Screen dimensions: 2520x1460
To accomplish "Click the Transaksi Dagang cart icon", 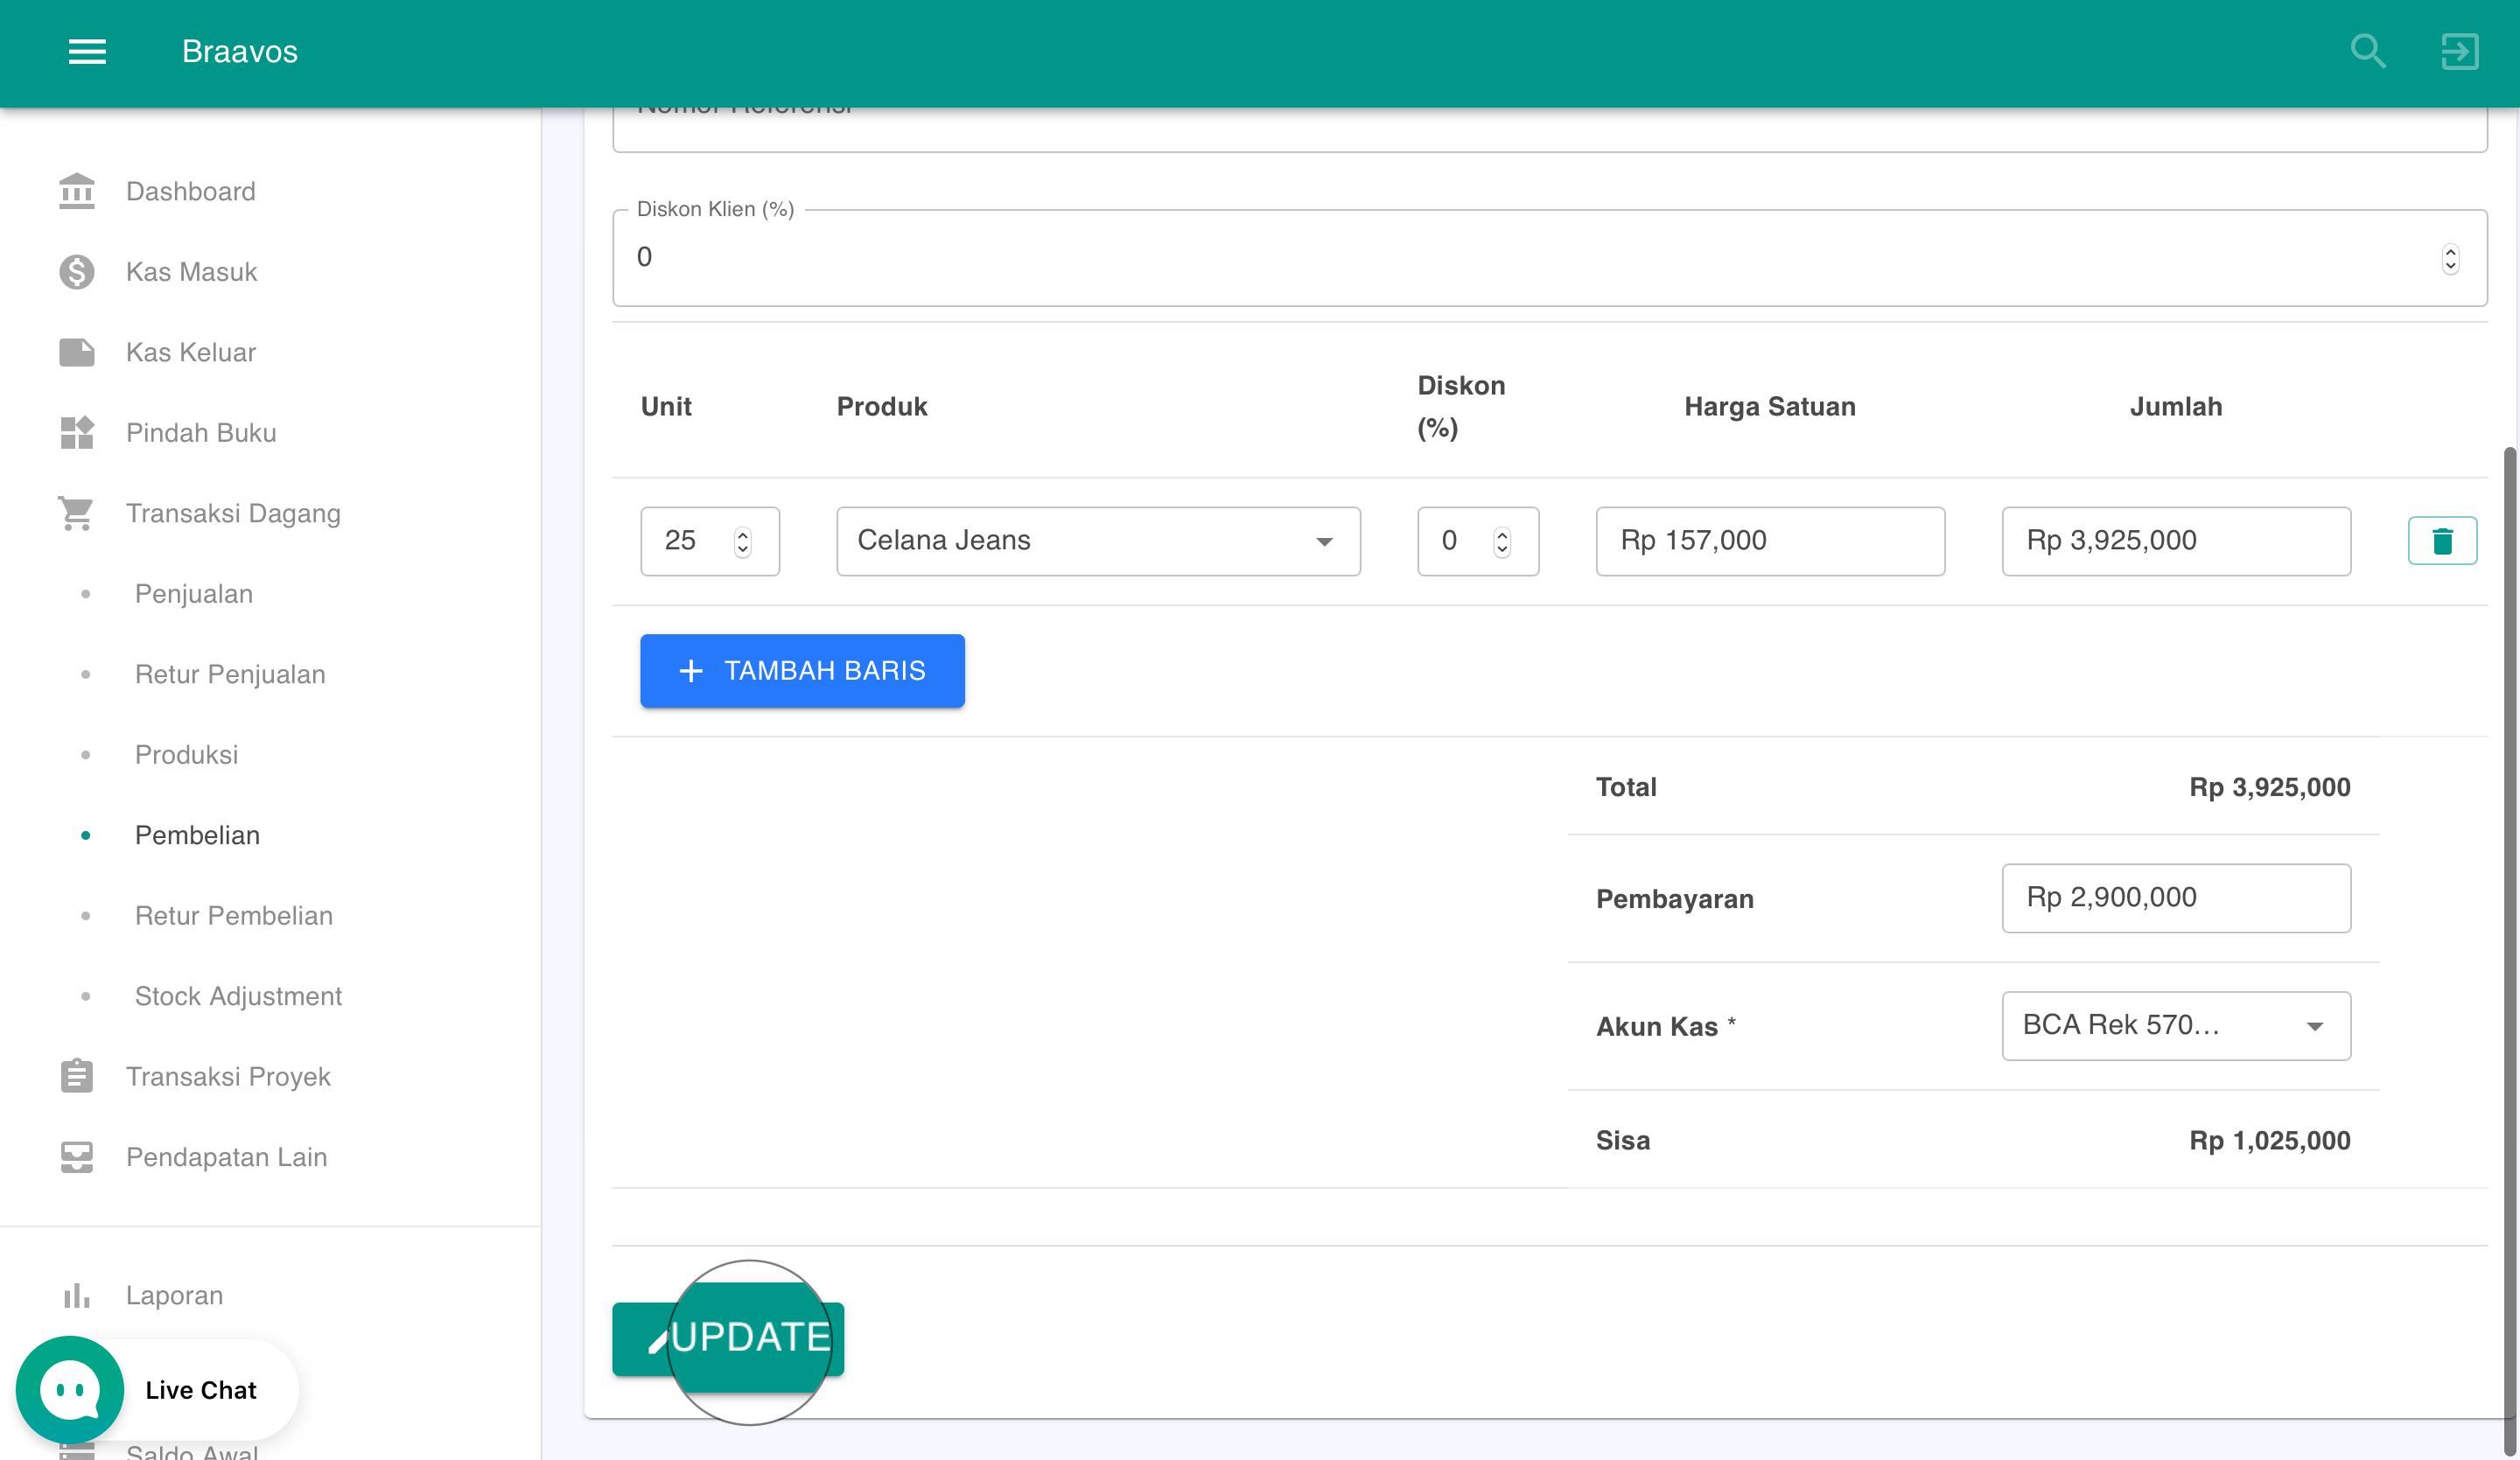I will 76,513.
